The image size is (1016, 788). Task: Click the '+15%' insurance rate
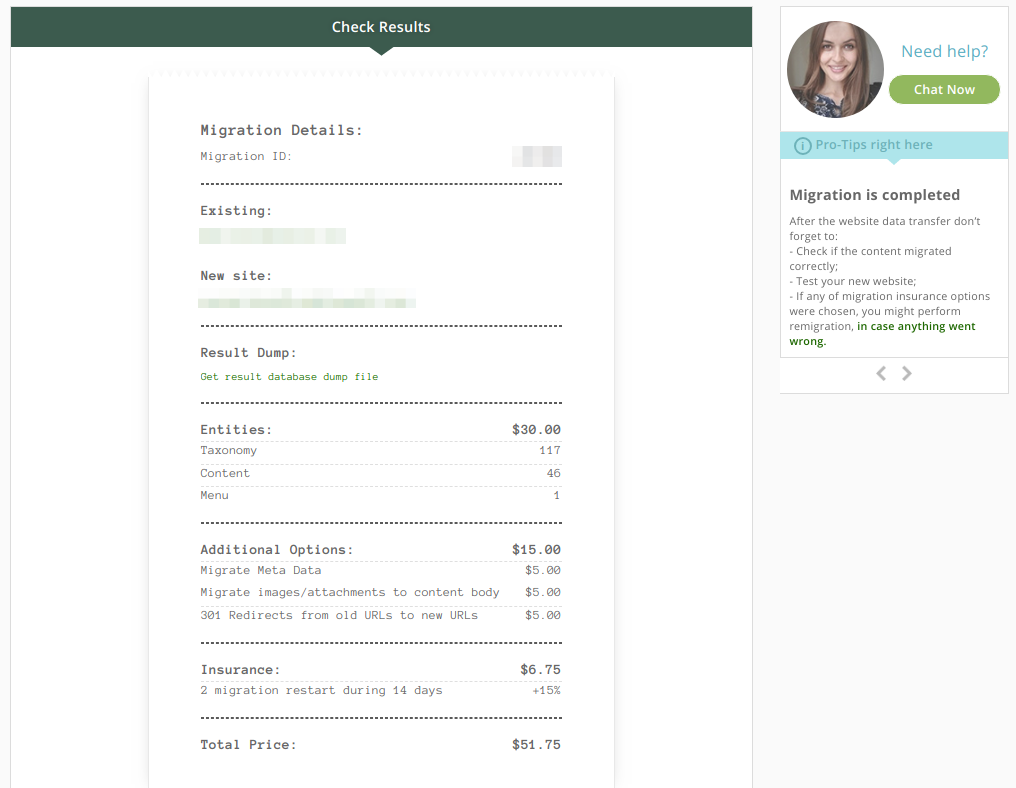click(546, 690)
